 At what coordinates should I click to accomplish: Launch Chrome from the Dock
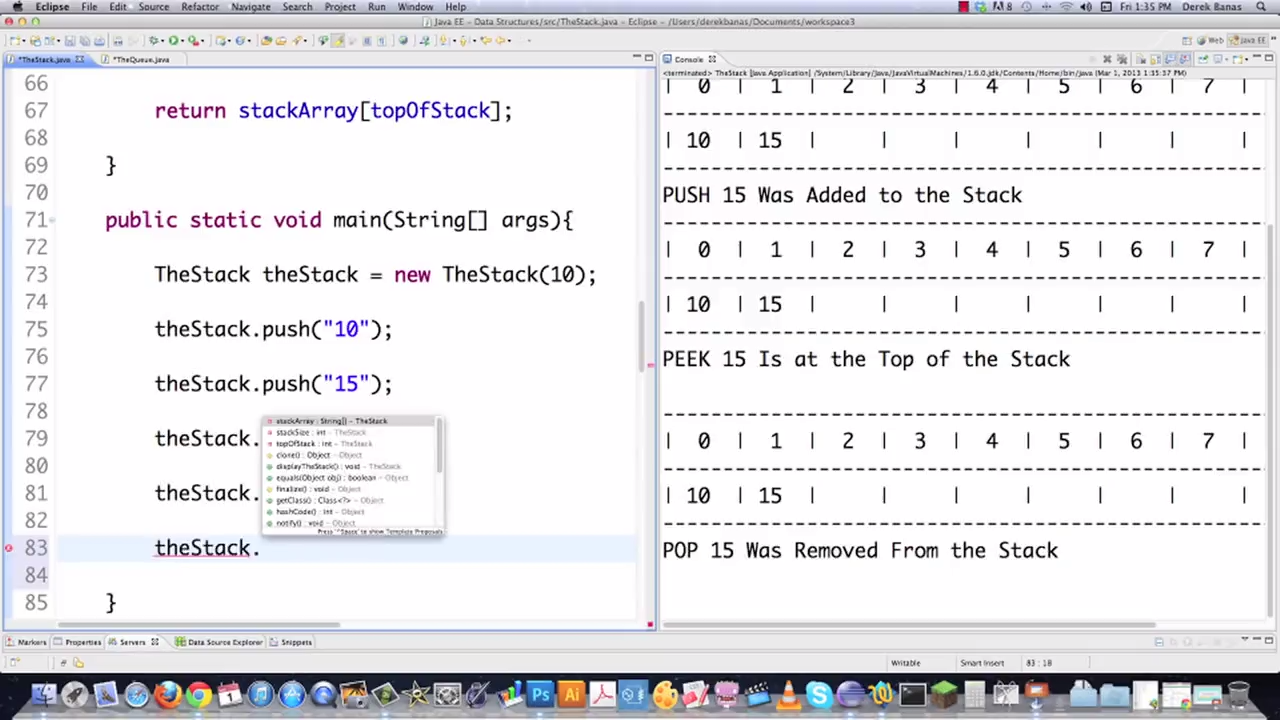tap(199, 694)
